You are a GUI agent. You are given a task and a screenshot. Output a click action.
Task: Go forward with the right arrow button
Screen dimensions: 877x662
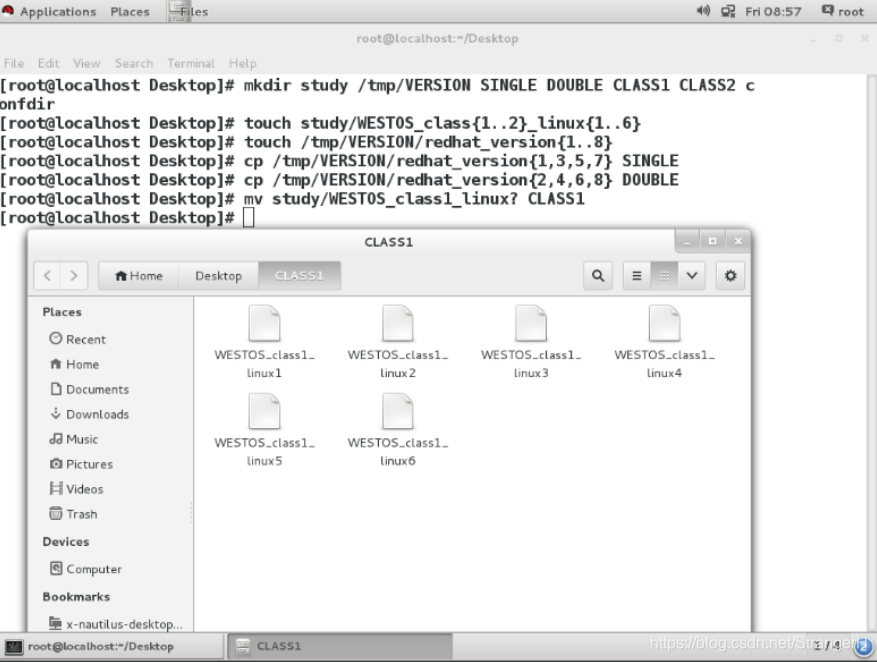tap(74, 276)
